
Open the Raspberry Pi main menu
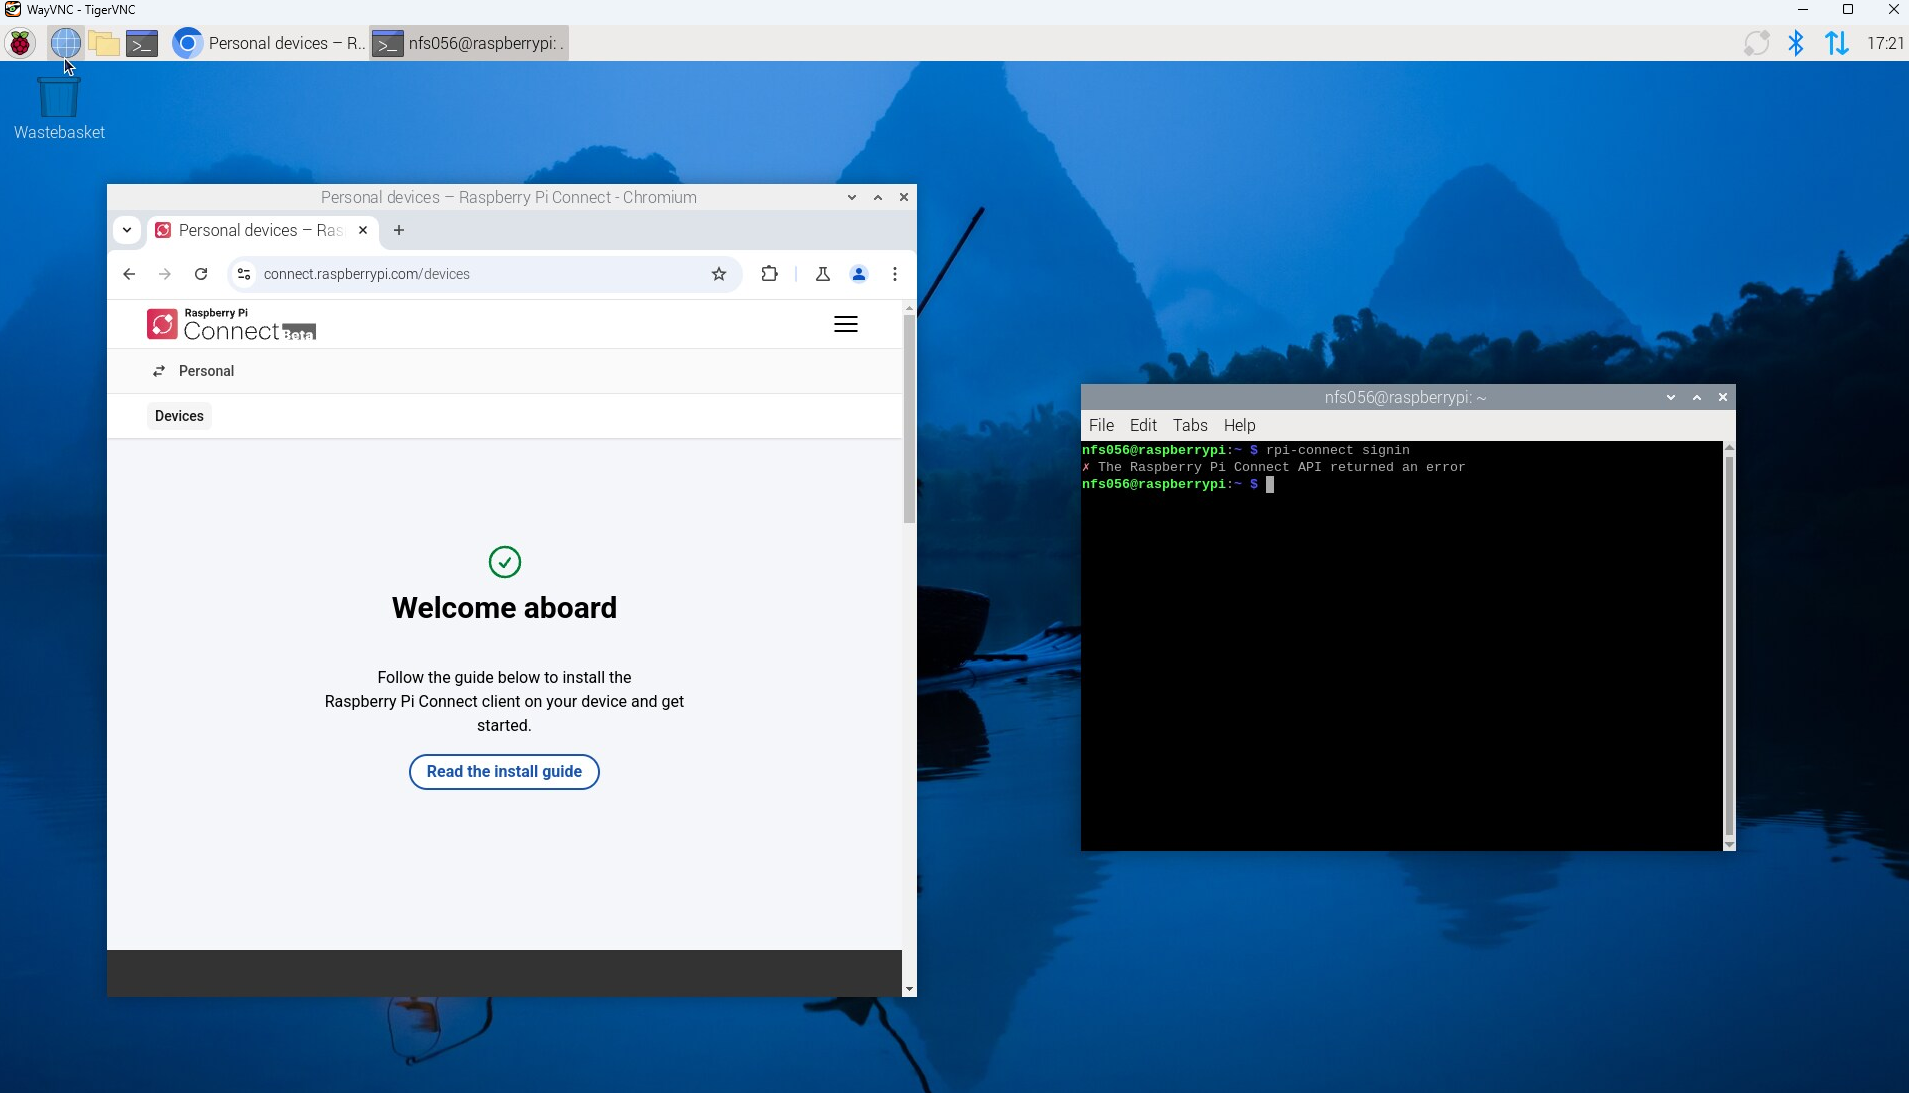(x=20, y=43)
